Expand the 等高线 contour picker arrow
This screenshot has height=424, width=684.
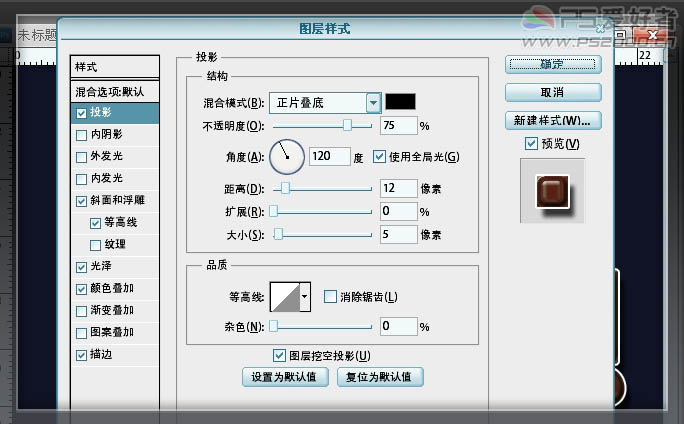[x=305, y=297]
